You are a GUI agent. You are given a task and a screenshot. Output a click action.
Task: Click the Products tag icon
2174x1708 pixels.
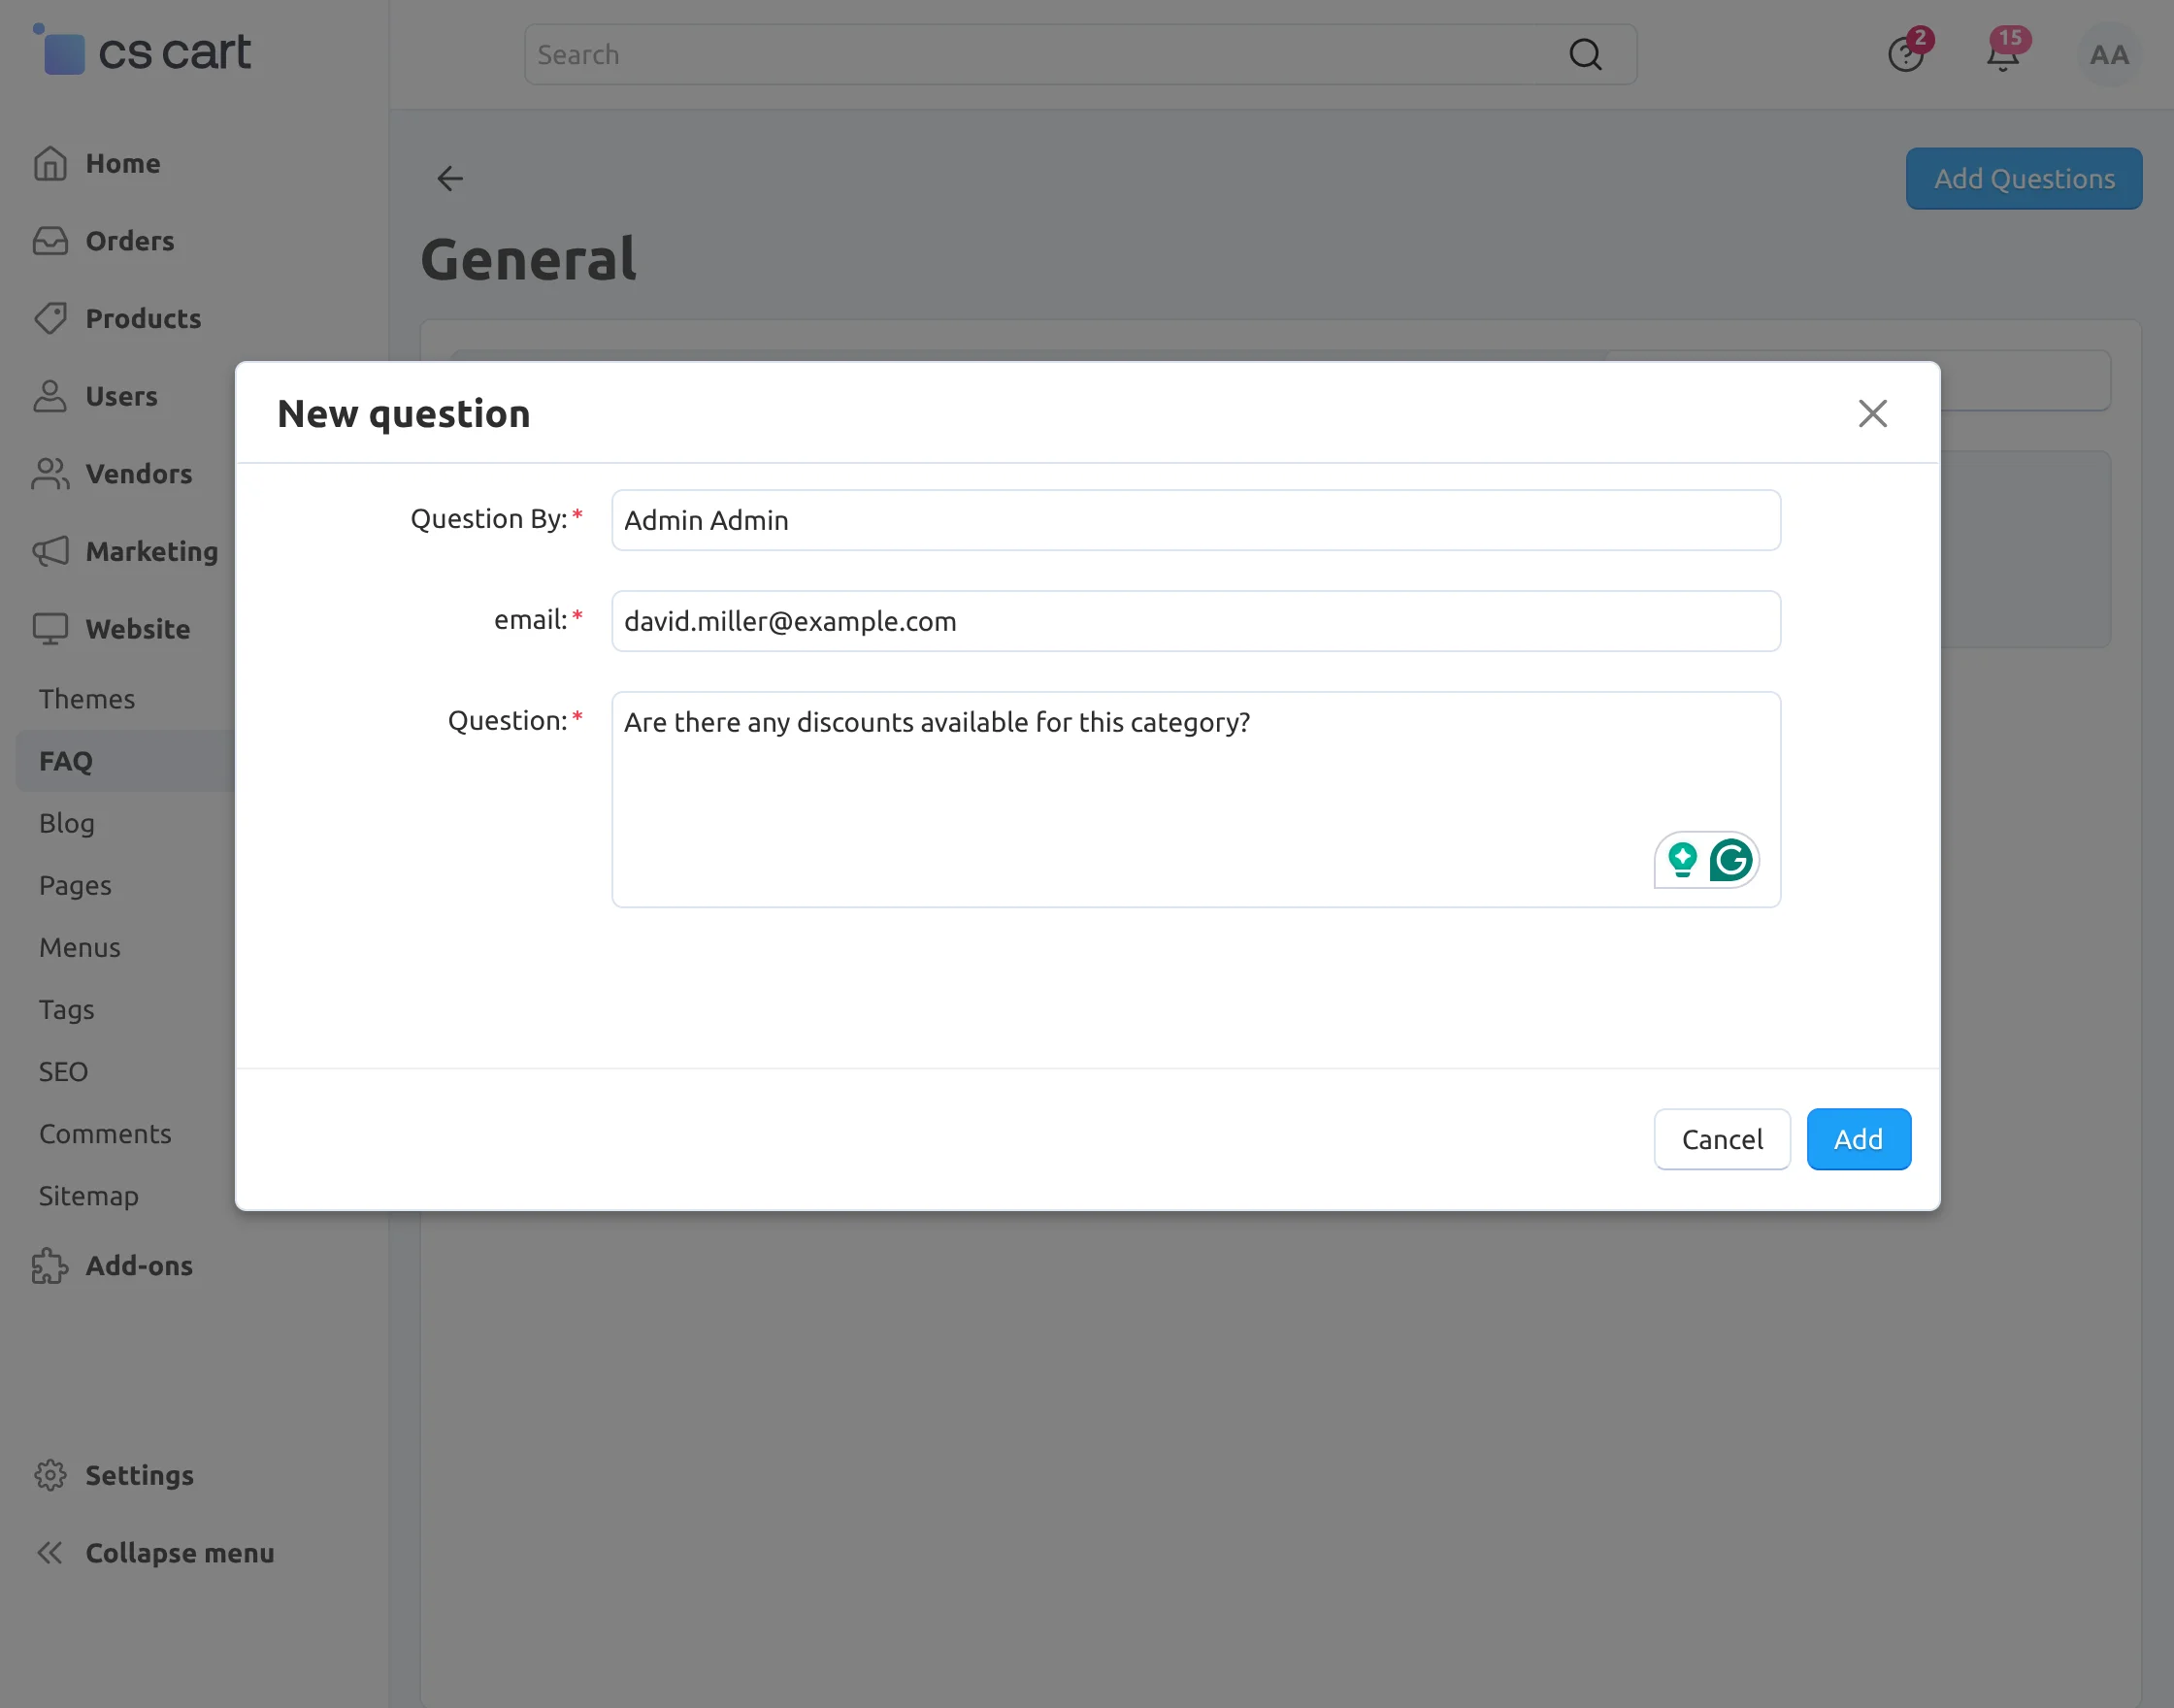coord(50,319)
